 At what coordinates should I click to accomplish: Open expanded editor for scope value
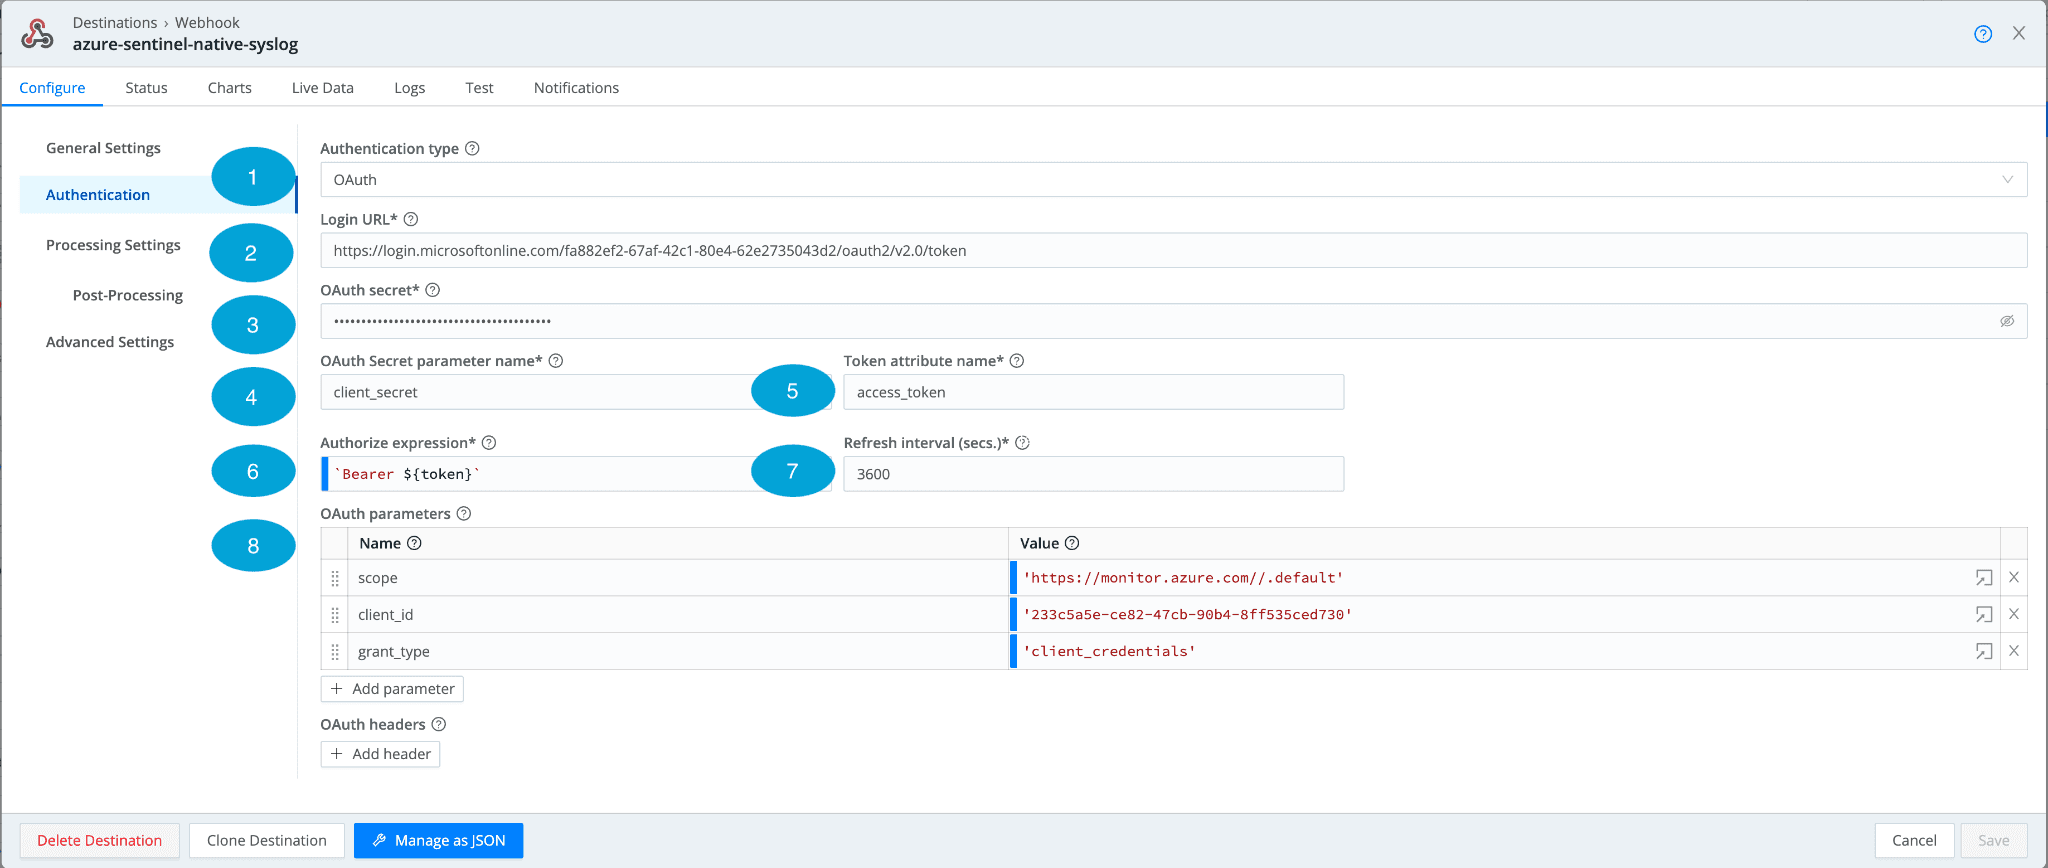(1983, 578)
